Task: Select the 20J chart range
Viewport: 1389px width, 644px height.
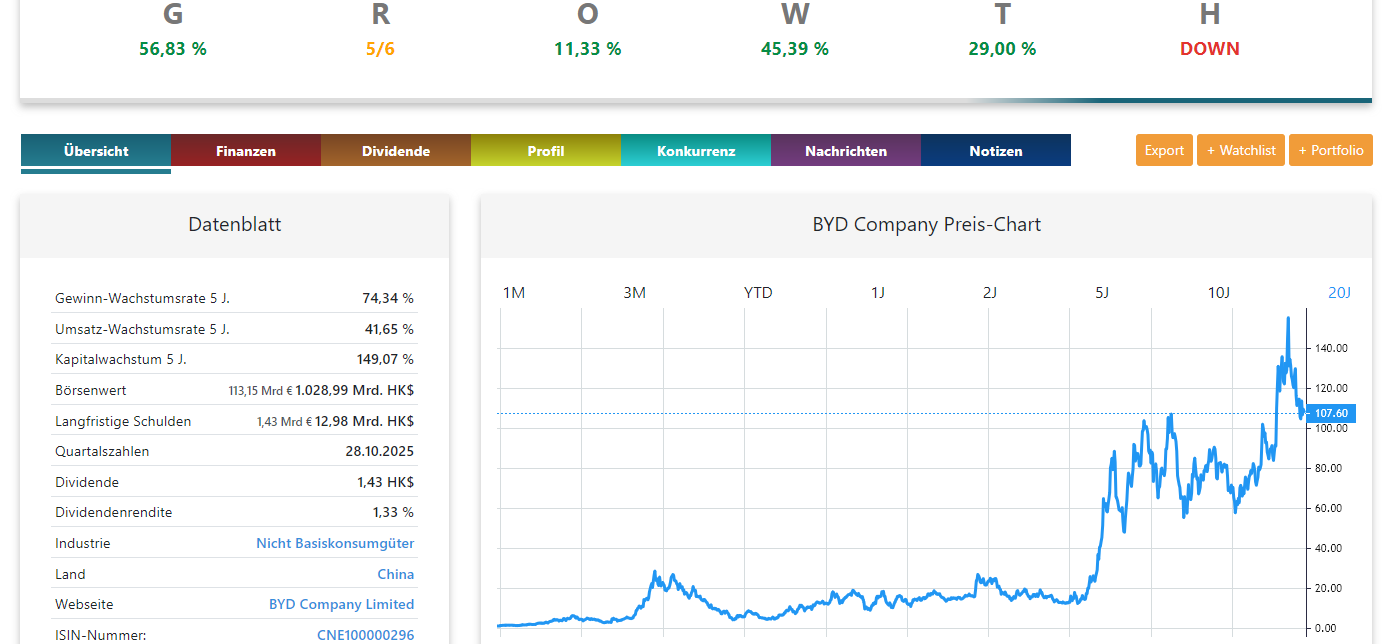Action: 1339,293
